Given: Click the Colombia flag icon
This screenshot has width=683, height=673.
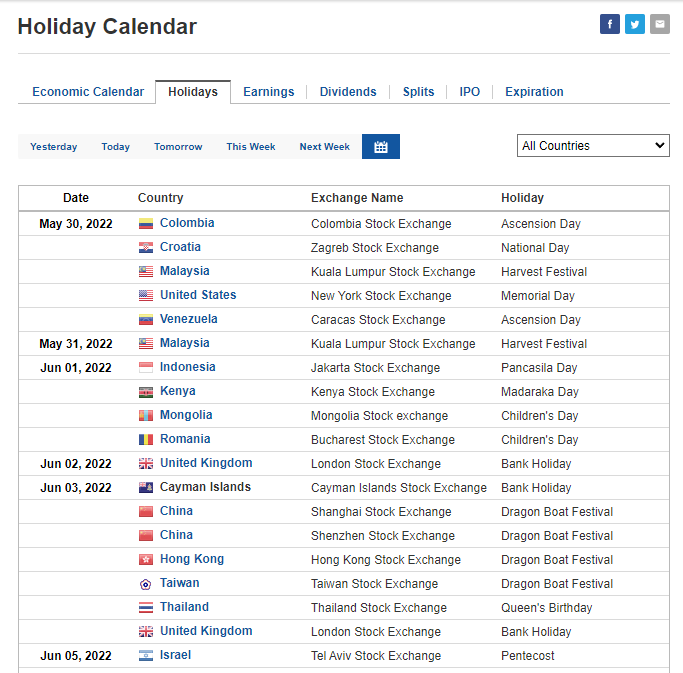Looking at the screenshot, I should (146, 223).
